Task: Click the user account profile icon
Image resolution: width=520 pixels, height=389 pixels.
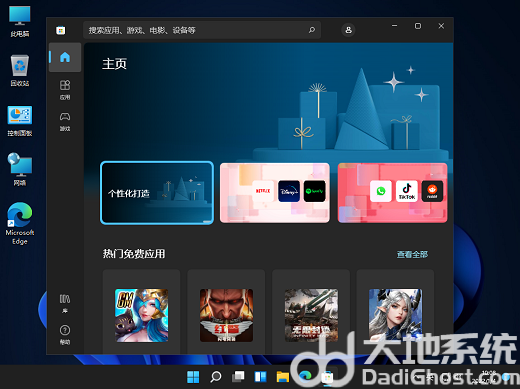Action: tap(348, 30)
